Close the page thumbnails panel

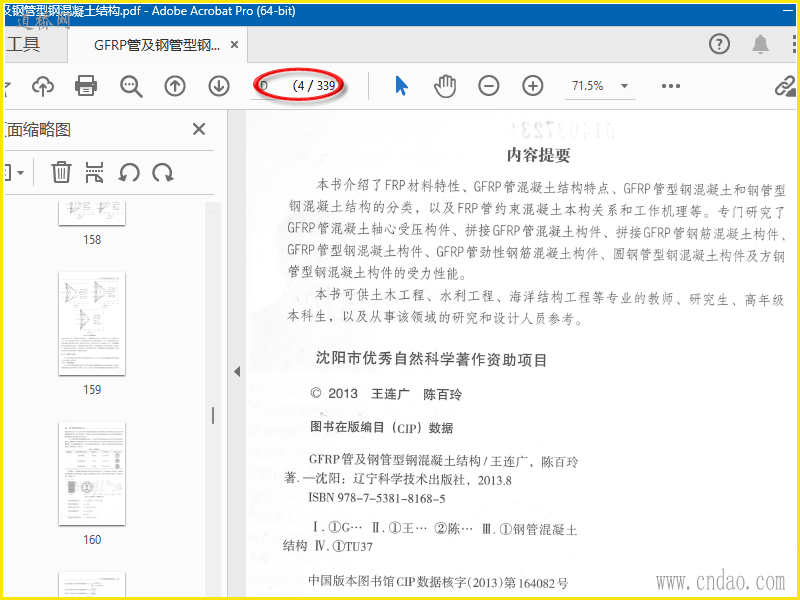click(199, 129)
